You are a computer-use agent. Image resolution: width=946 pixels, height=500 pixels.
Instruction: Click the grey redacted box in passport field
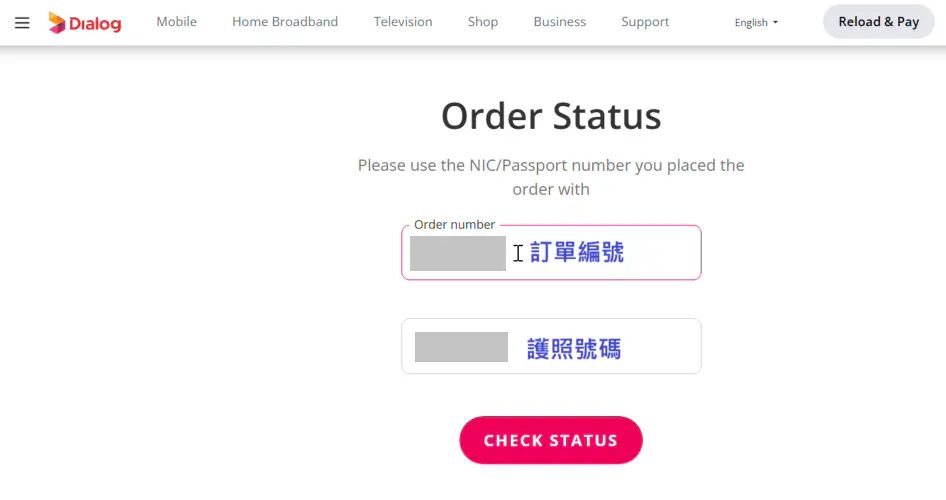(461, 347)
